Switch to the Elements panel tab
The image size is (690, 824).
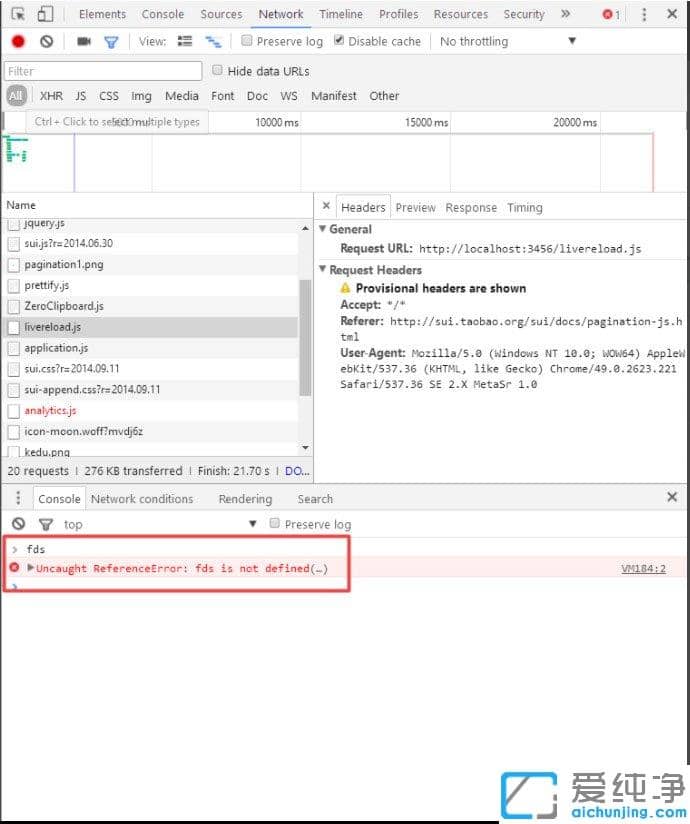click(102, 14)
